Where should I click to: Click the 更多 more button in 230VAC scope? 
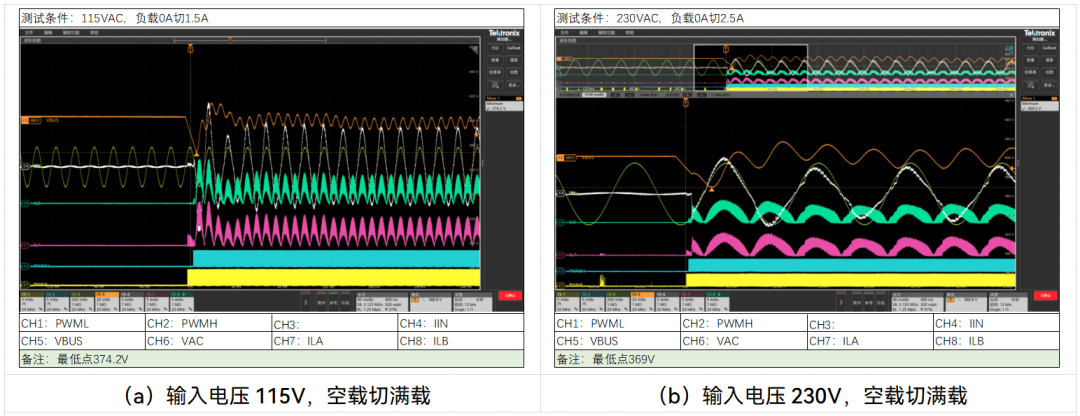click(x=1049, y=85)
